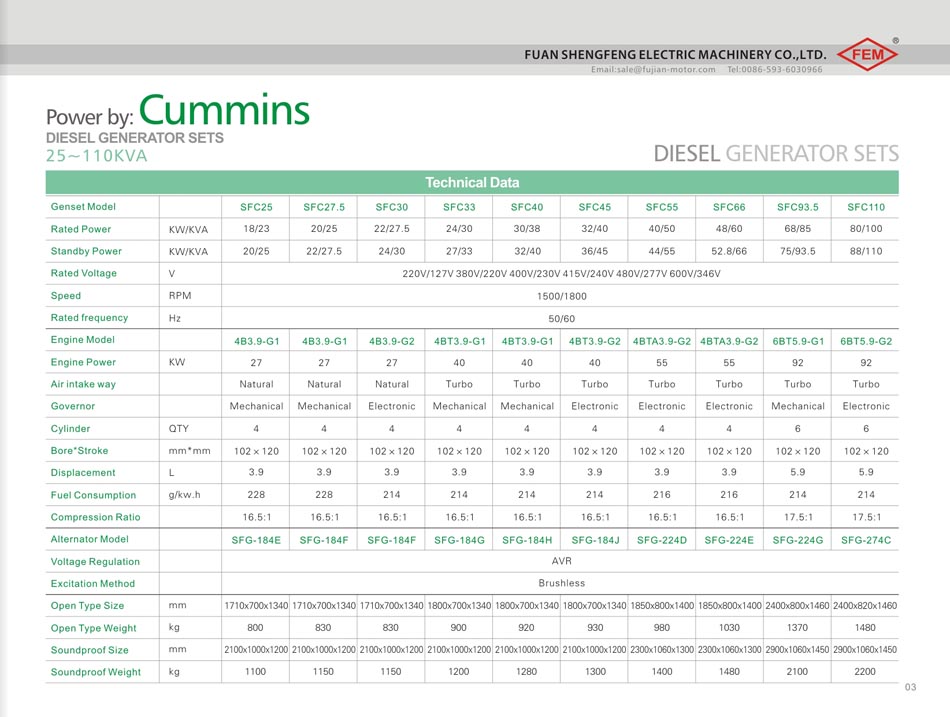Click the green Cummins heading
This screenshot has height=717, width=950.
tap(224, 110)
